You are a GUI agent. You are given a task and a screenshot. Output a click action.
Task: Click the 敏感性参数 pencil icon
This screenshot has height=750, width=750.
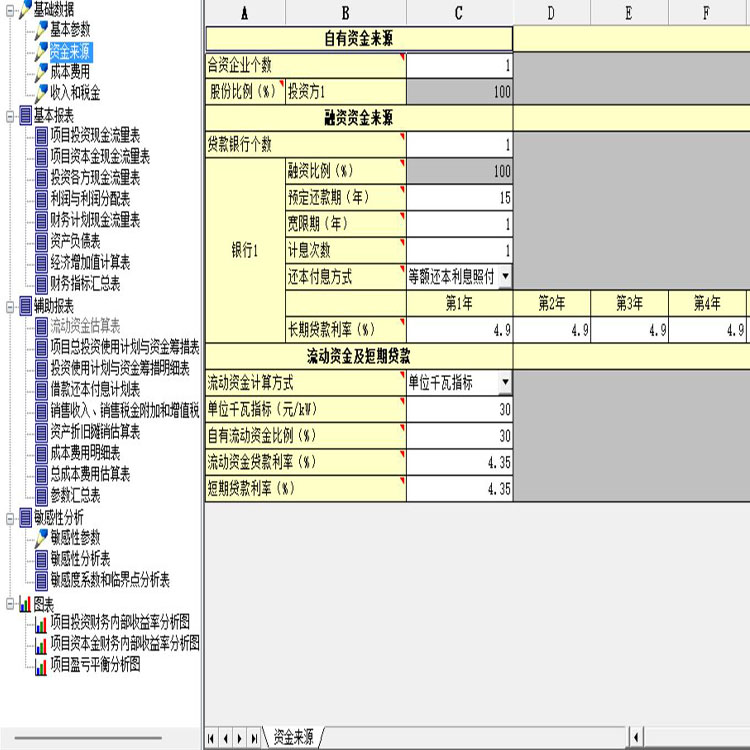42,538
